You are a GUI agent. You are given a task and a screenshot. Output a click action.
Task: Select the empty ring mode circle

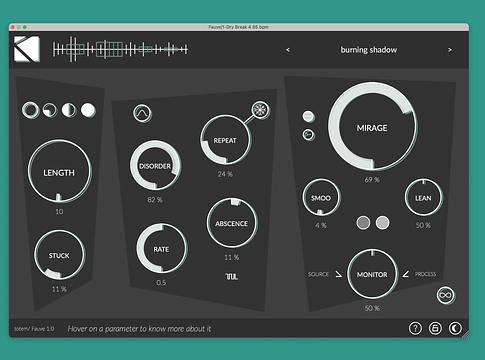(x=30, y=110)
